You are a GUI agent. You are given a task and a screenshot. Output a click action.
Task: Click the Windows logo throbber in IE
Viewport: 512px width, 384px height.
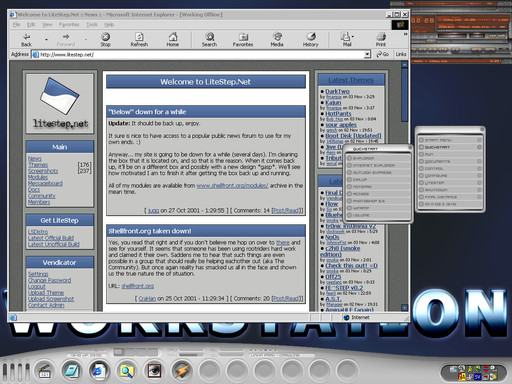coord(400,24)
